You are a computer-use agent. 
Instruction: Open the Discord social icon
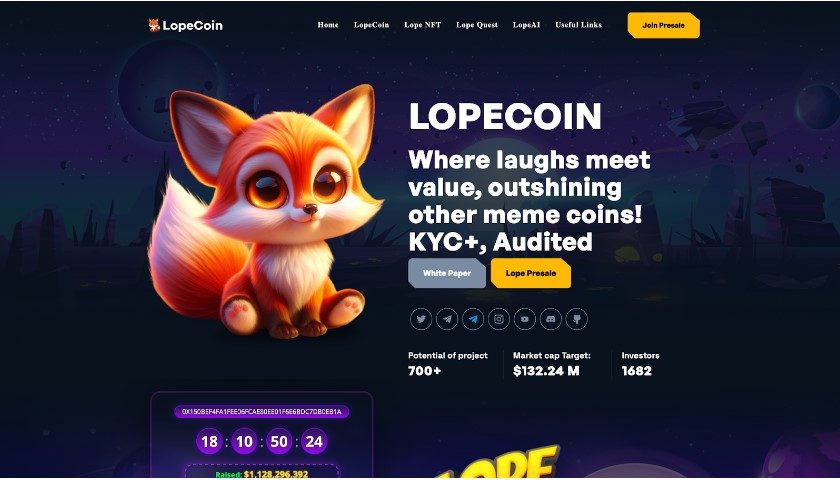pyautogui.click(x=551, y=319)
